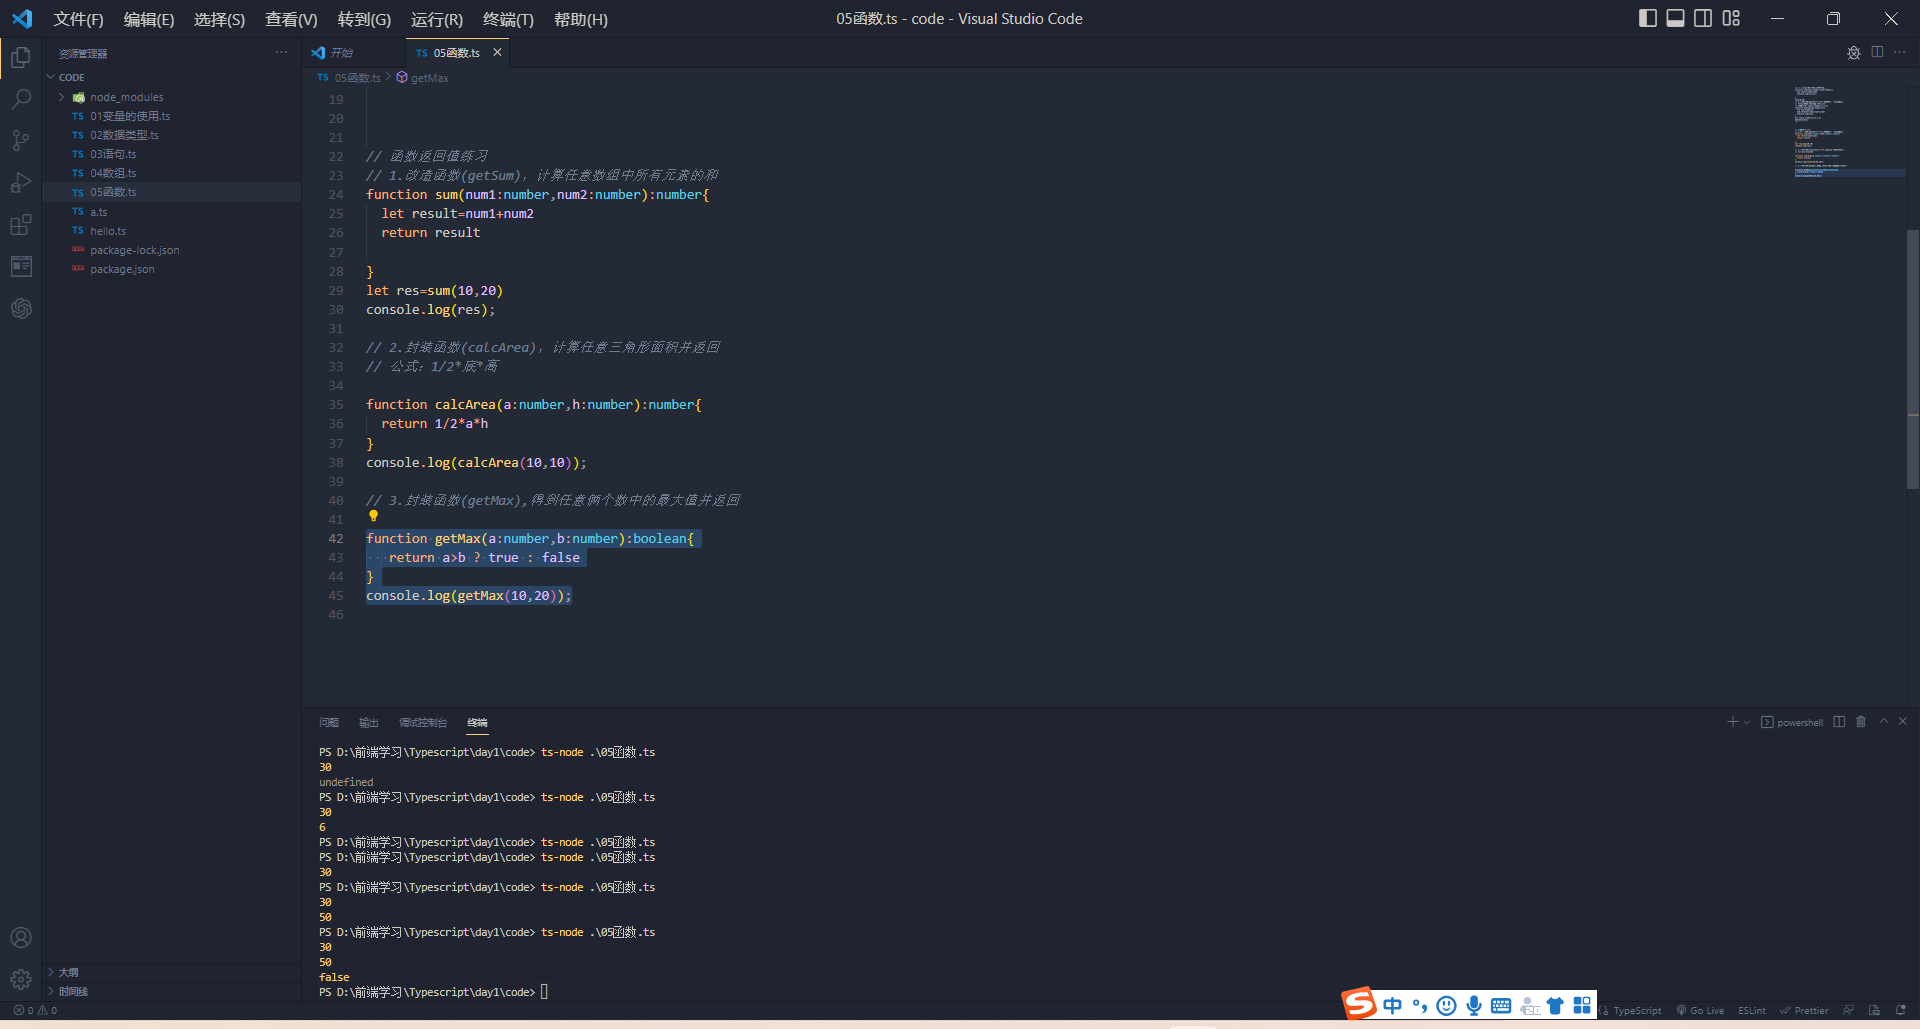The image size is (1920, 1029).
Task: Click Prettier in the status bar
Action: 1806,1010
